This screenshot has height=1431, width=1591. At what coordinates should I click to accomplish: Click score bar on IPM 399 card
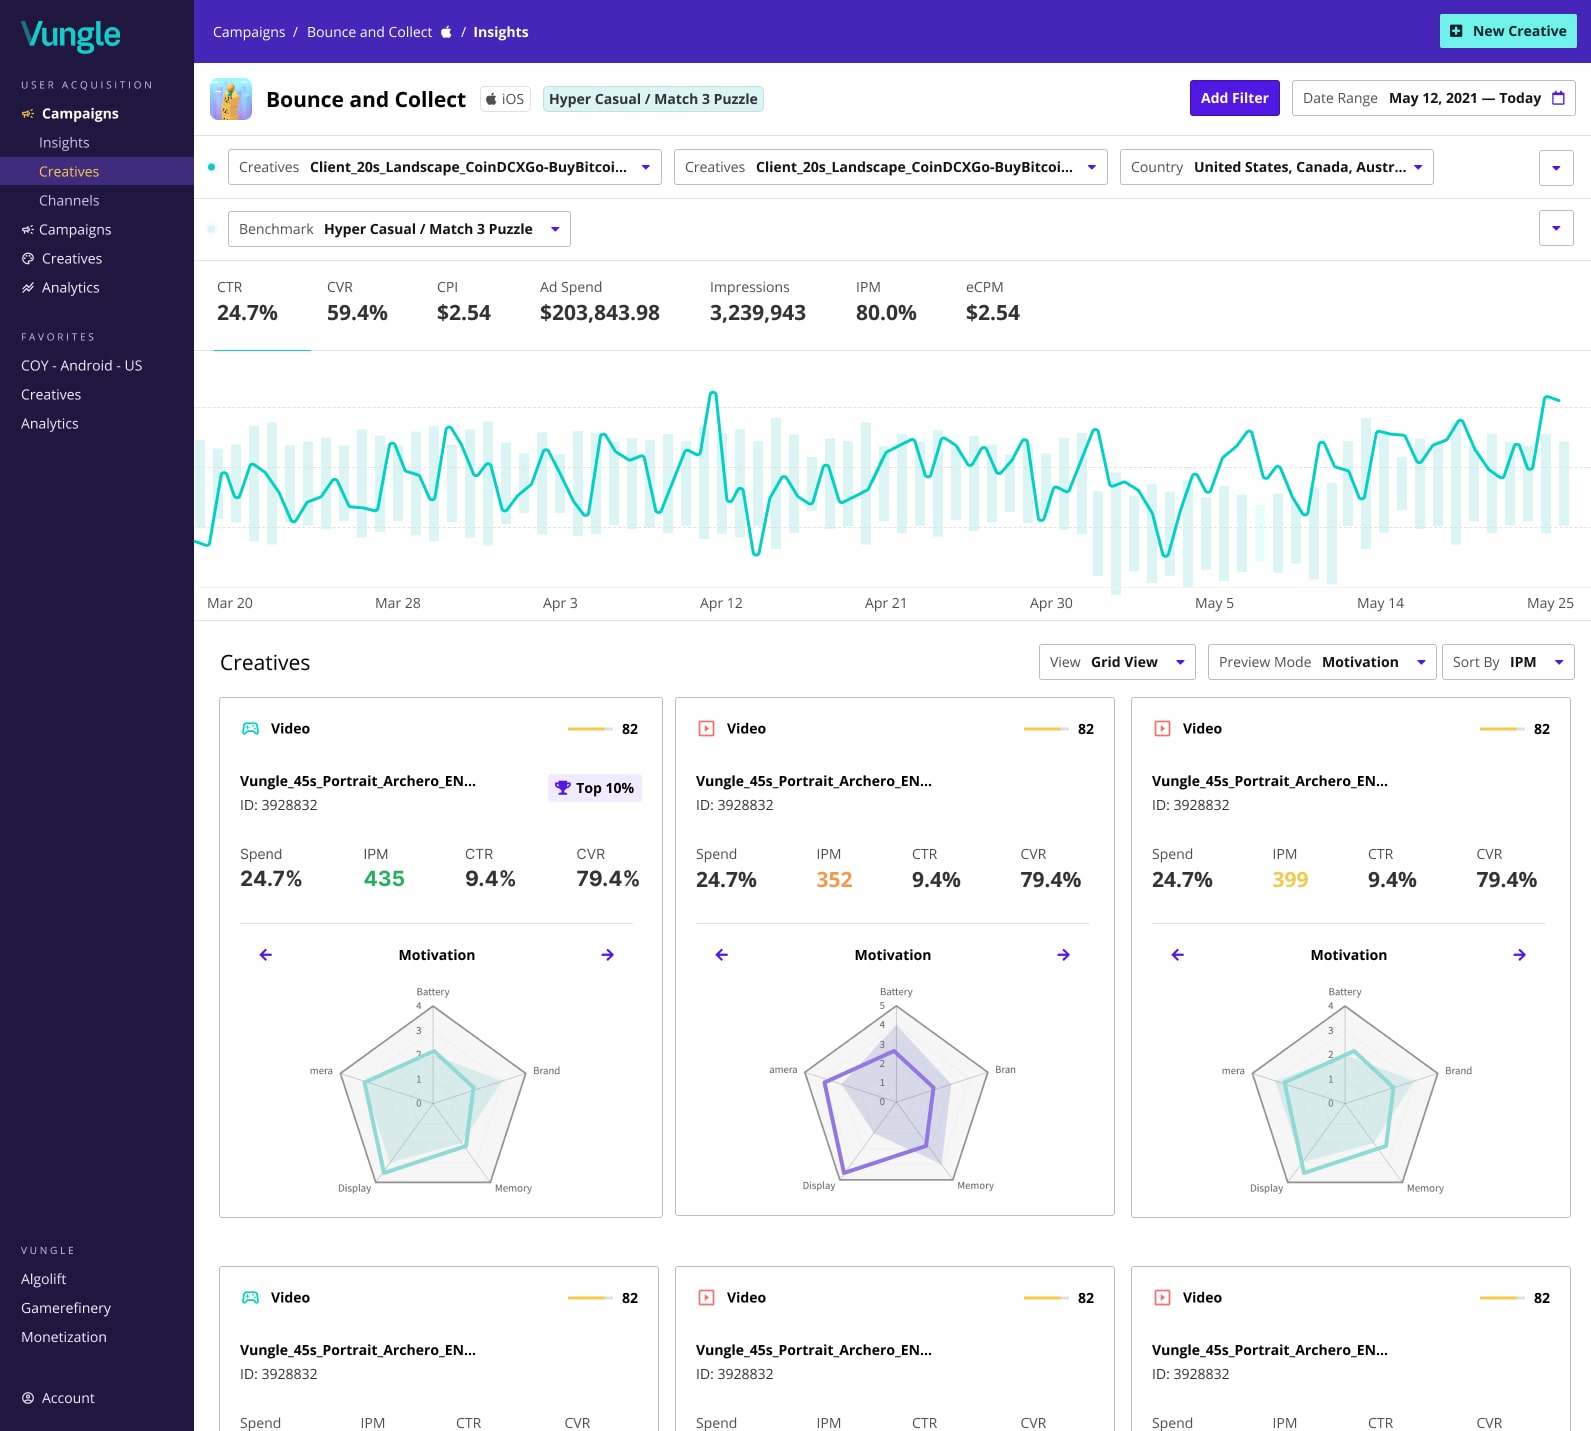[x=1502, y=729]
